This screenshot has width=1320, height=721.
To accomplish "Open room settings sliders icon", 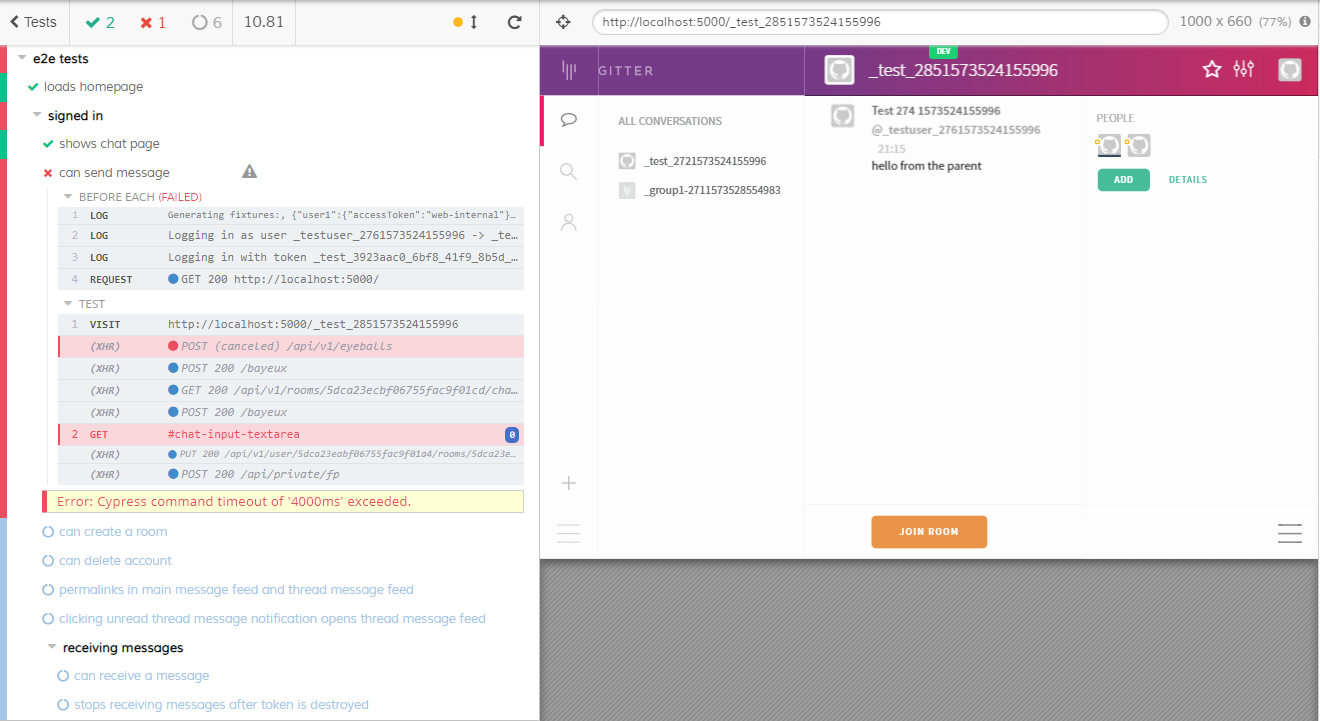I will [1244, 69].
